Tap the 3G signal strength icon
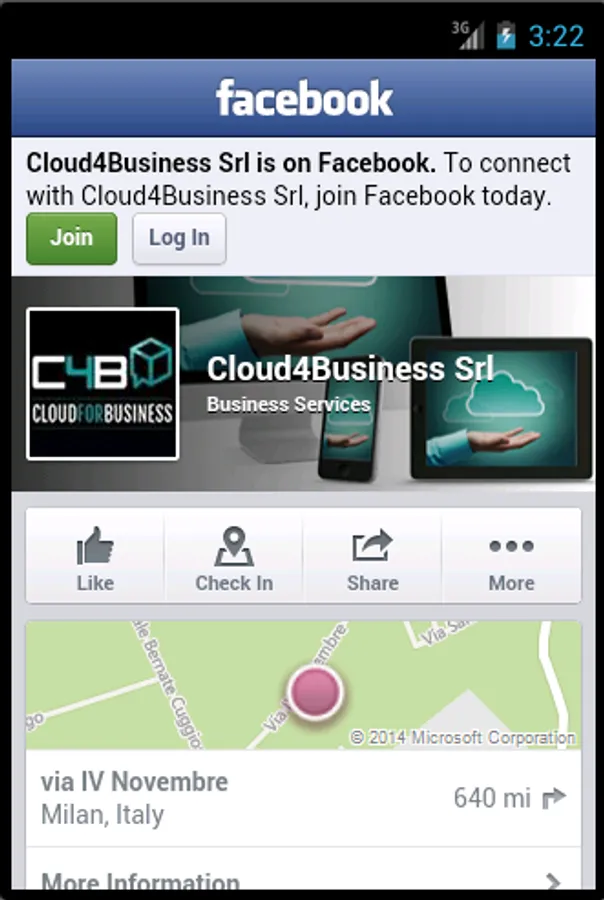 (467, 35)
